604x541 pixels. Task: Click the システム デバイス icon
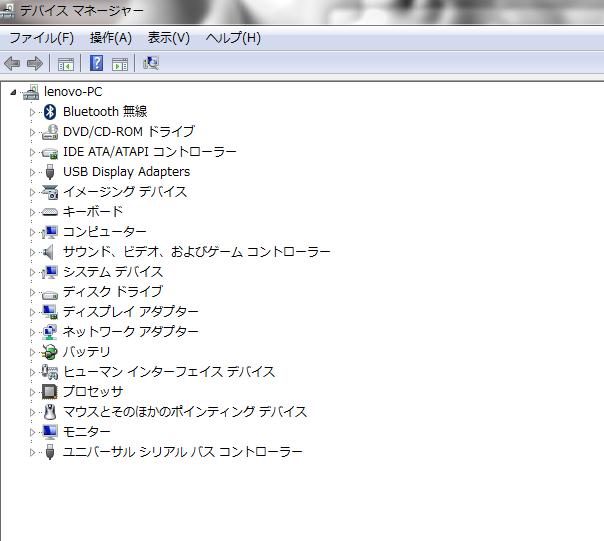pos(50,272)
